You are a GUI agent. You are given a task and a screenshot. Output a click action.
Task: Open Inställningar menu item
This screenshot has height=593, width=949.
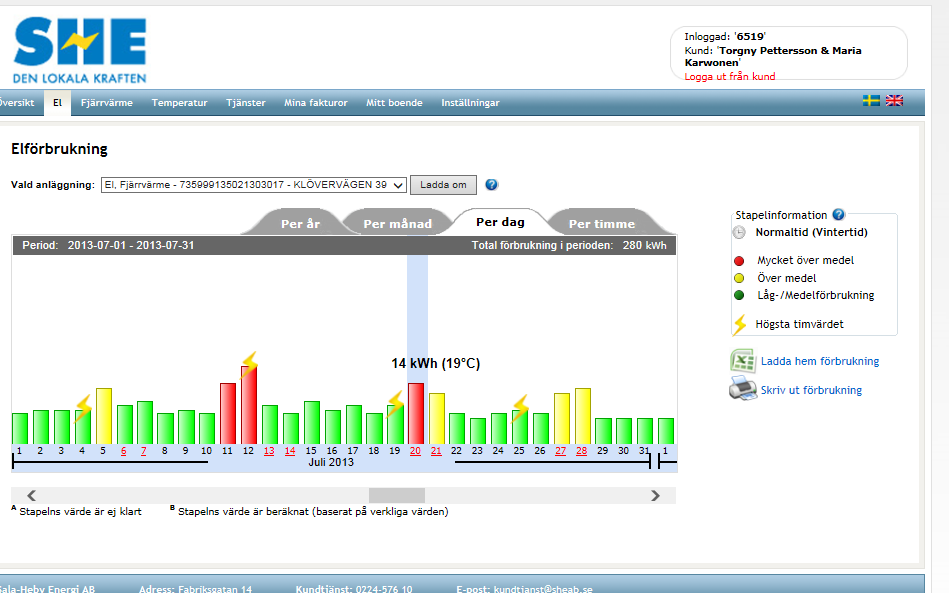[470, 103]
